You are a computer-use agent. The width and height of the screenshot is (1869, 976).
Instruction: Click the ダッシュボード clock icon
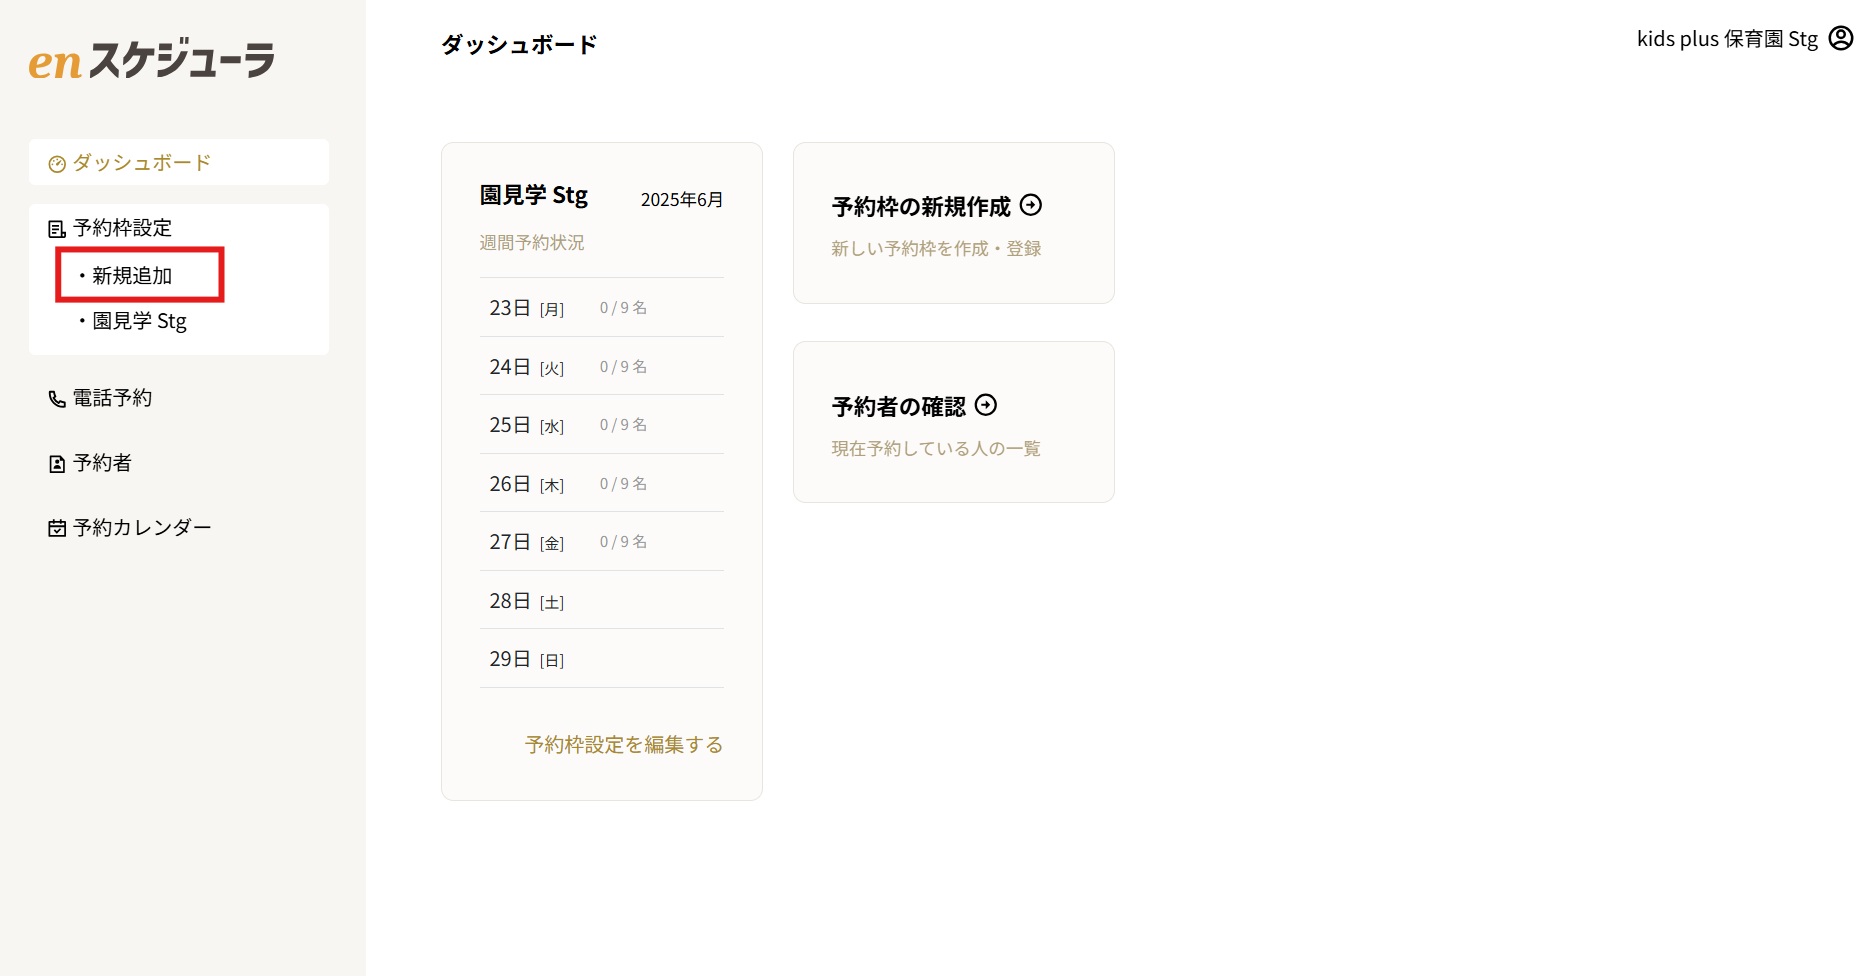[56, 161]
